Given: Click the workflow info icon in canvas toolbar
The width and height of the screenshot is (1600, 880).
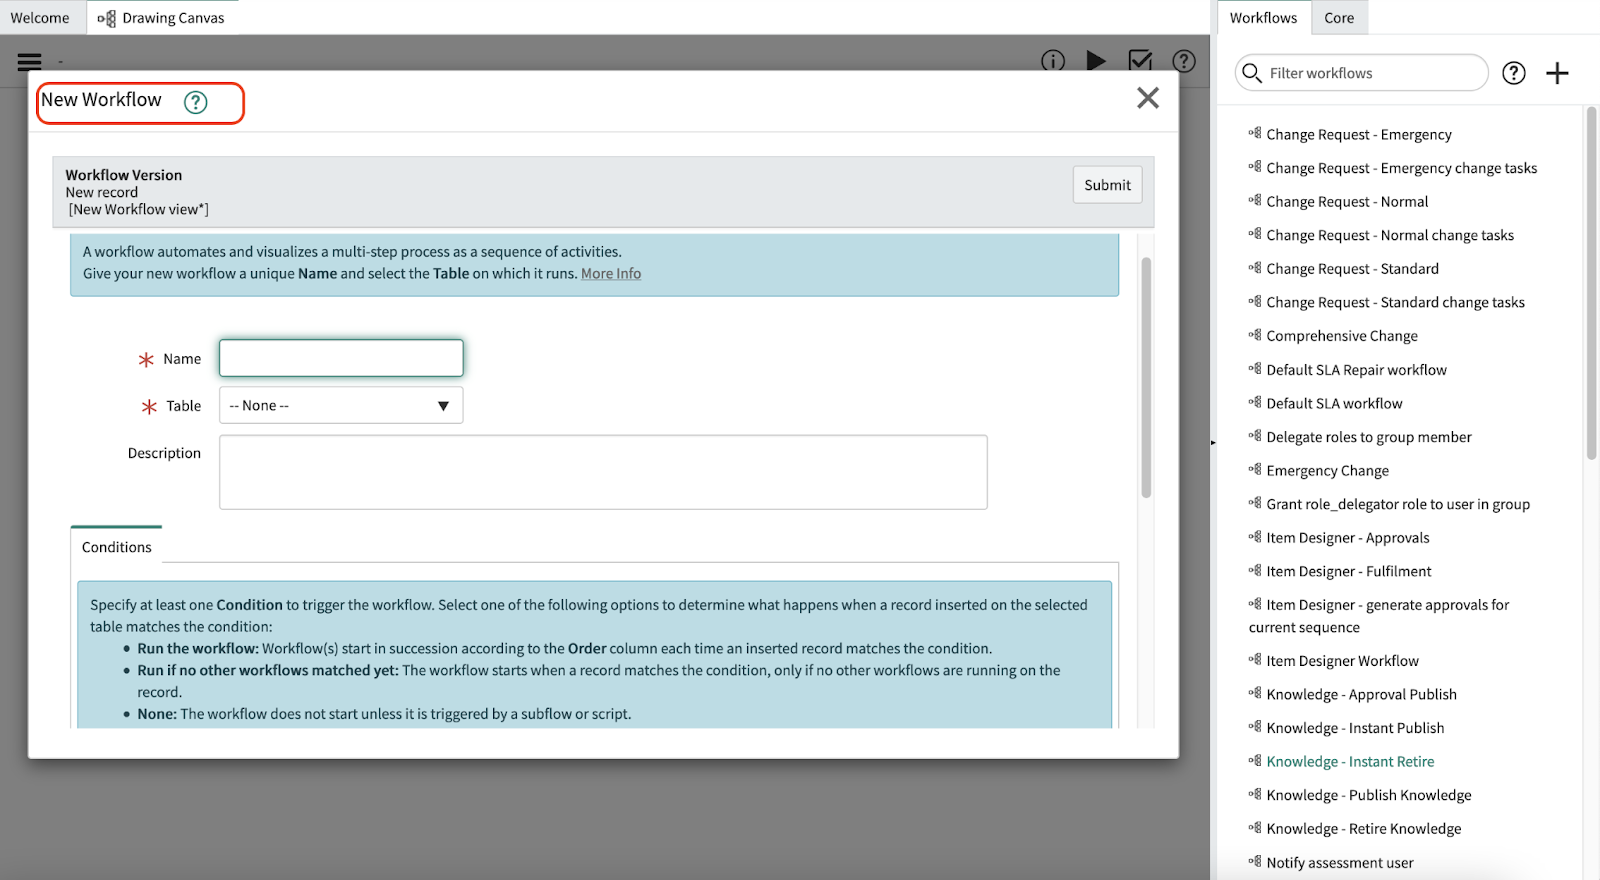Looking at the screenshot, I should click(x=1053, y=61).
